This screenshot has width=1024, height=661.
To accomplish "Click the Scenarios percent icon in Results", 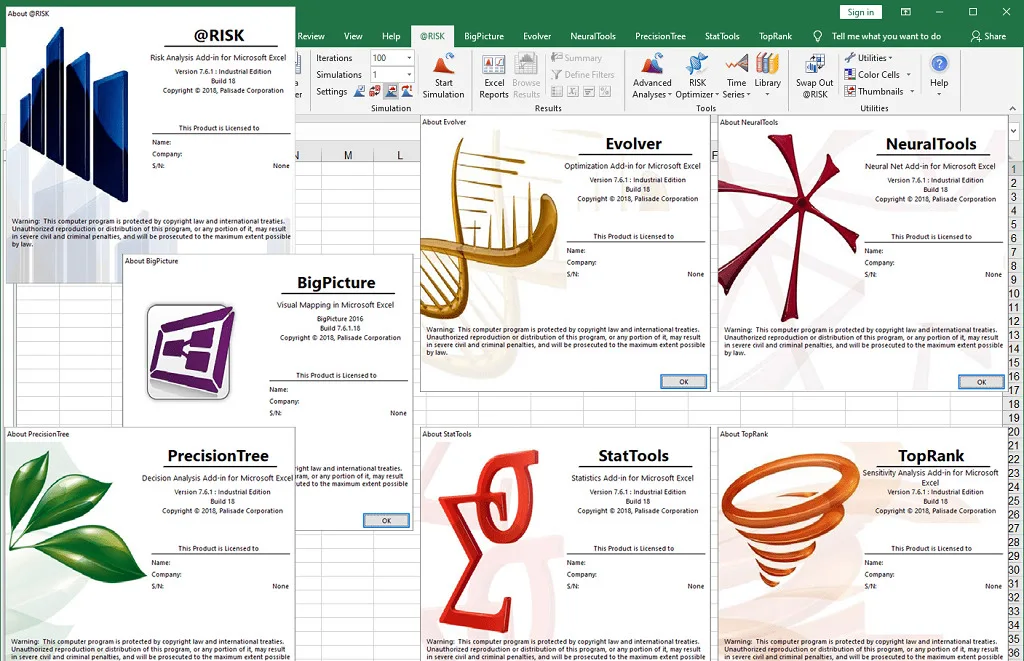I will tap(605, 91).
